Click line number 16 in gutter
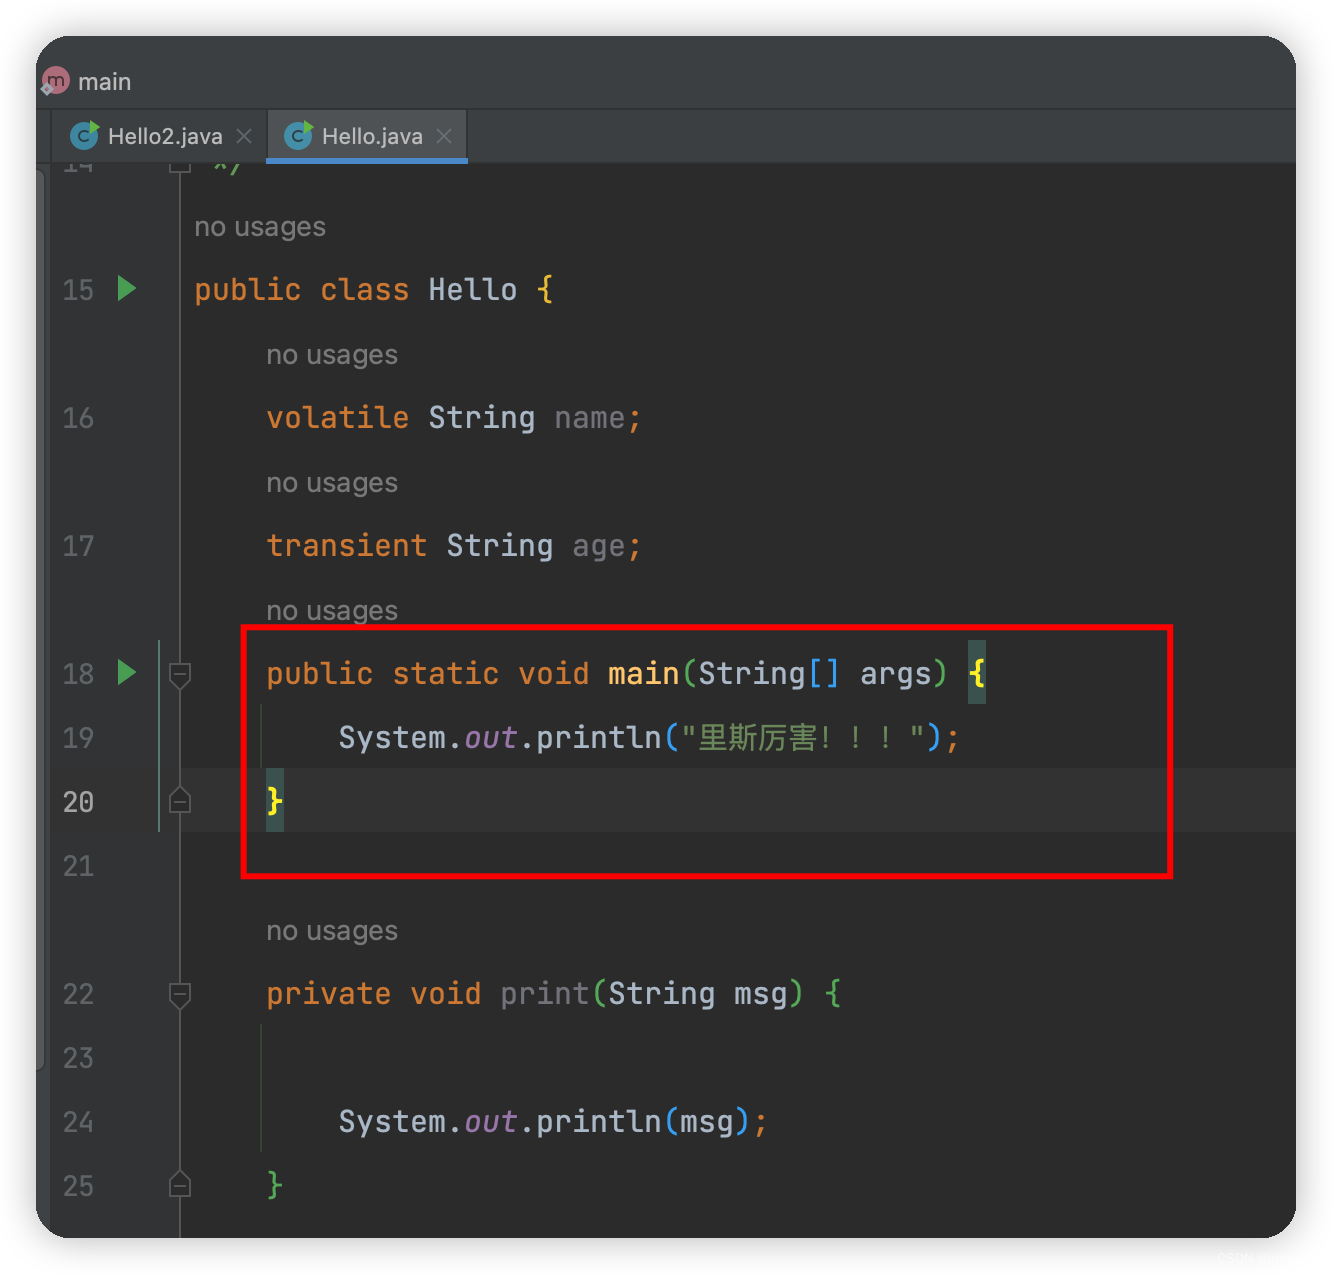 (78, 418)
